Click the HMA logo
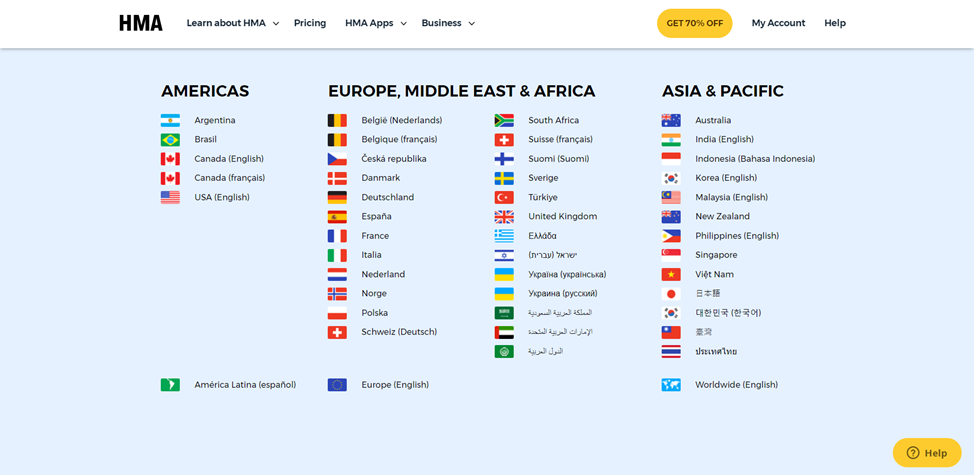This screenshot has height=475, width=974. pyautogui.click(x=141, y=23)
